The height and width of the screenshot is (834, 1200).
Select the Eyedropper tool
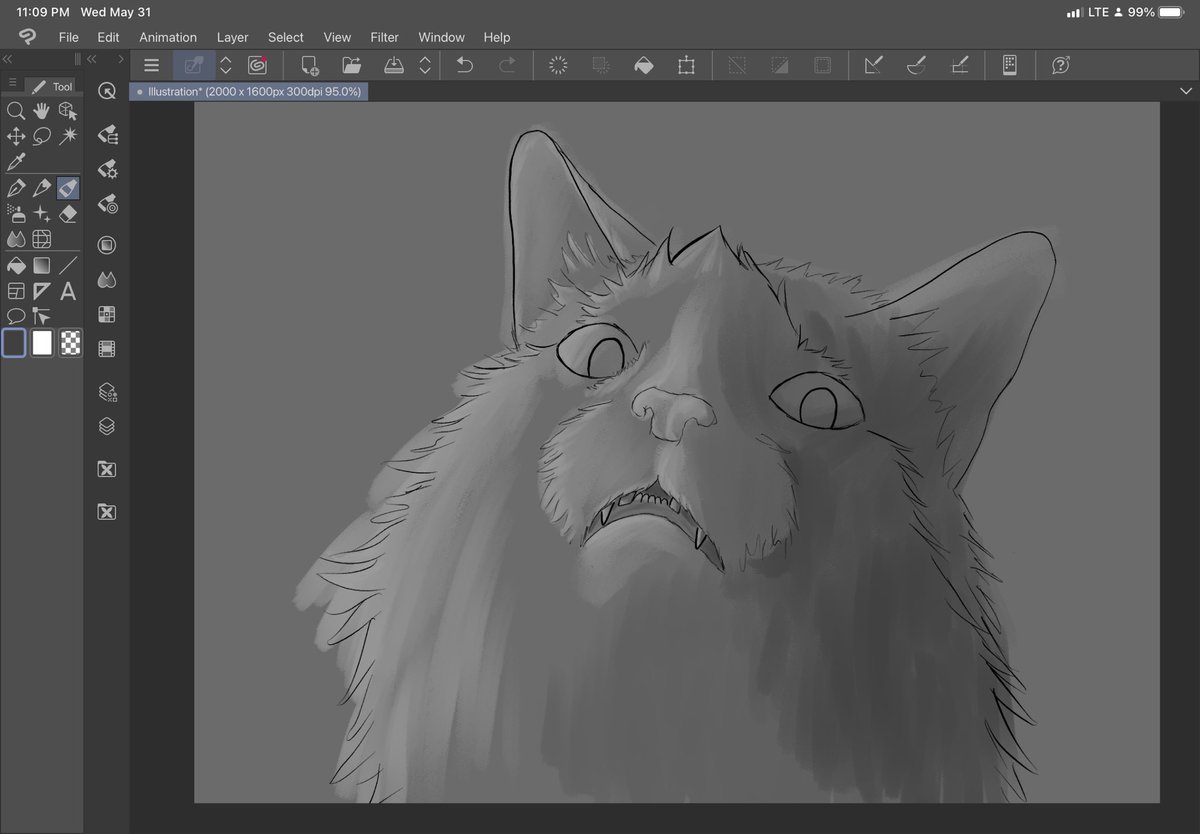(15, 162)
